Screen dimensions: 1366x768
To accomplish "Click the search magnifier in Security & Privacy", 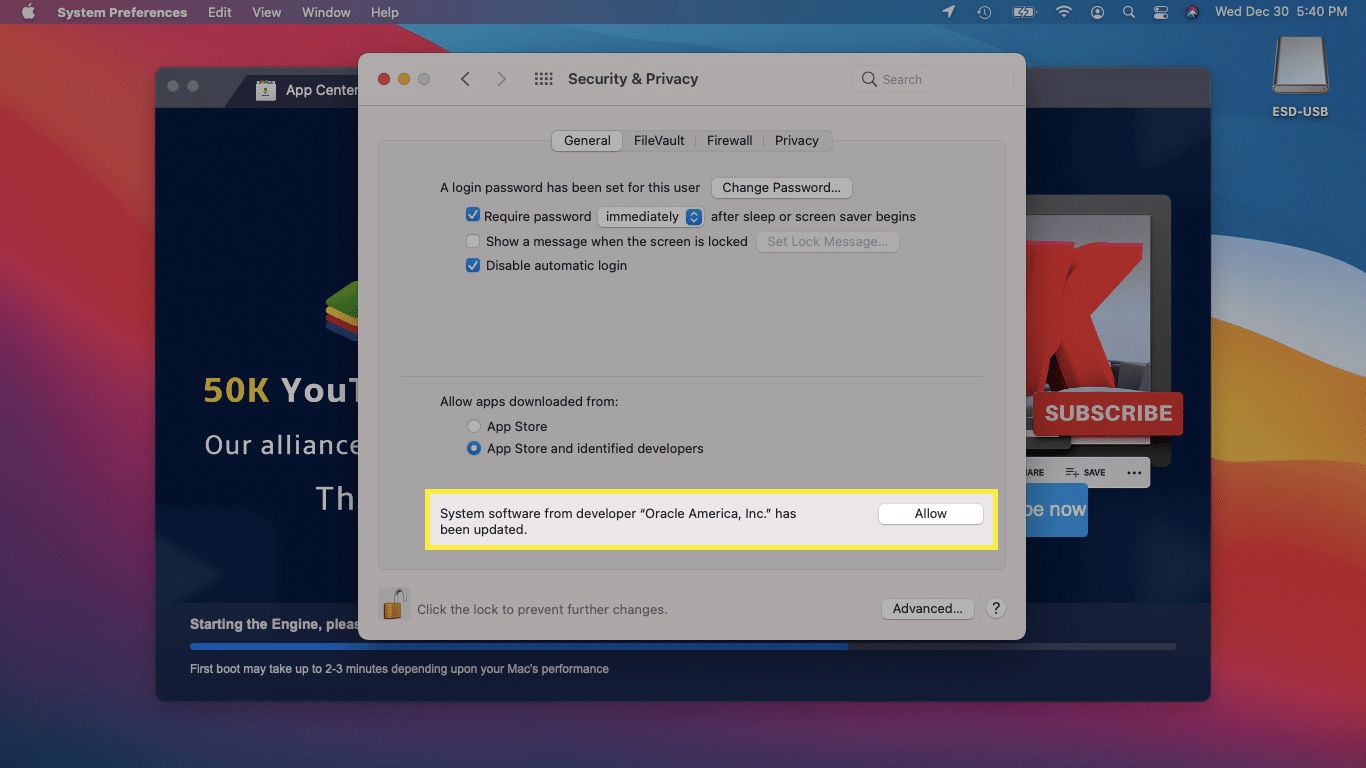I will coord(869,79).
